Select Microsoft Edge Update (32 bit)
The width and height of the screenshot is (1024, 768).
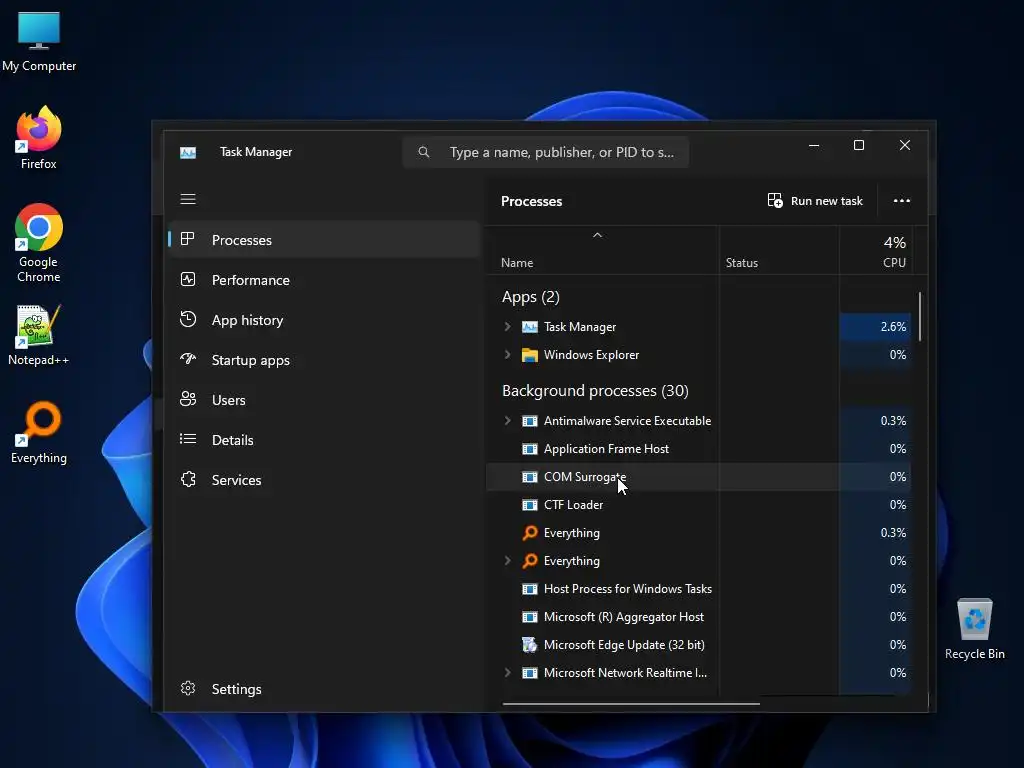[699, 645]
